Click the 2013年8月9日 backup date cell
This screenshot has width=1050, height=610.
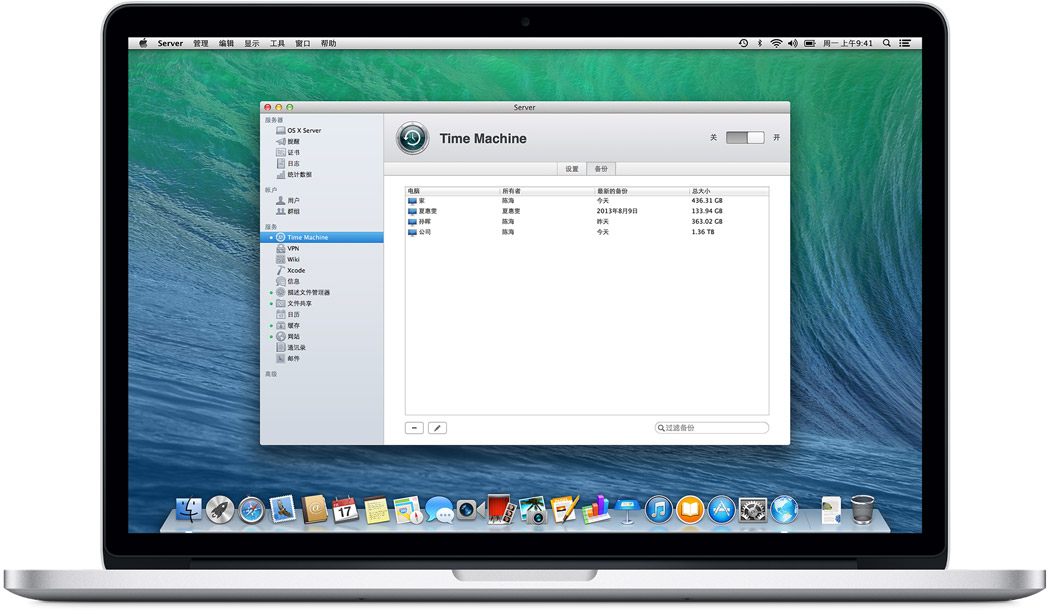coord(617,211)
